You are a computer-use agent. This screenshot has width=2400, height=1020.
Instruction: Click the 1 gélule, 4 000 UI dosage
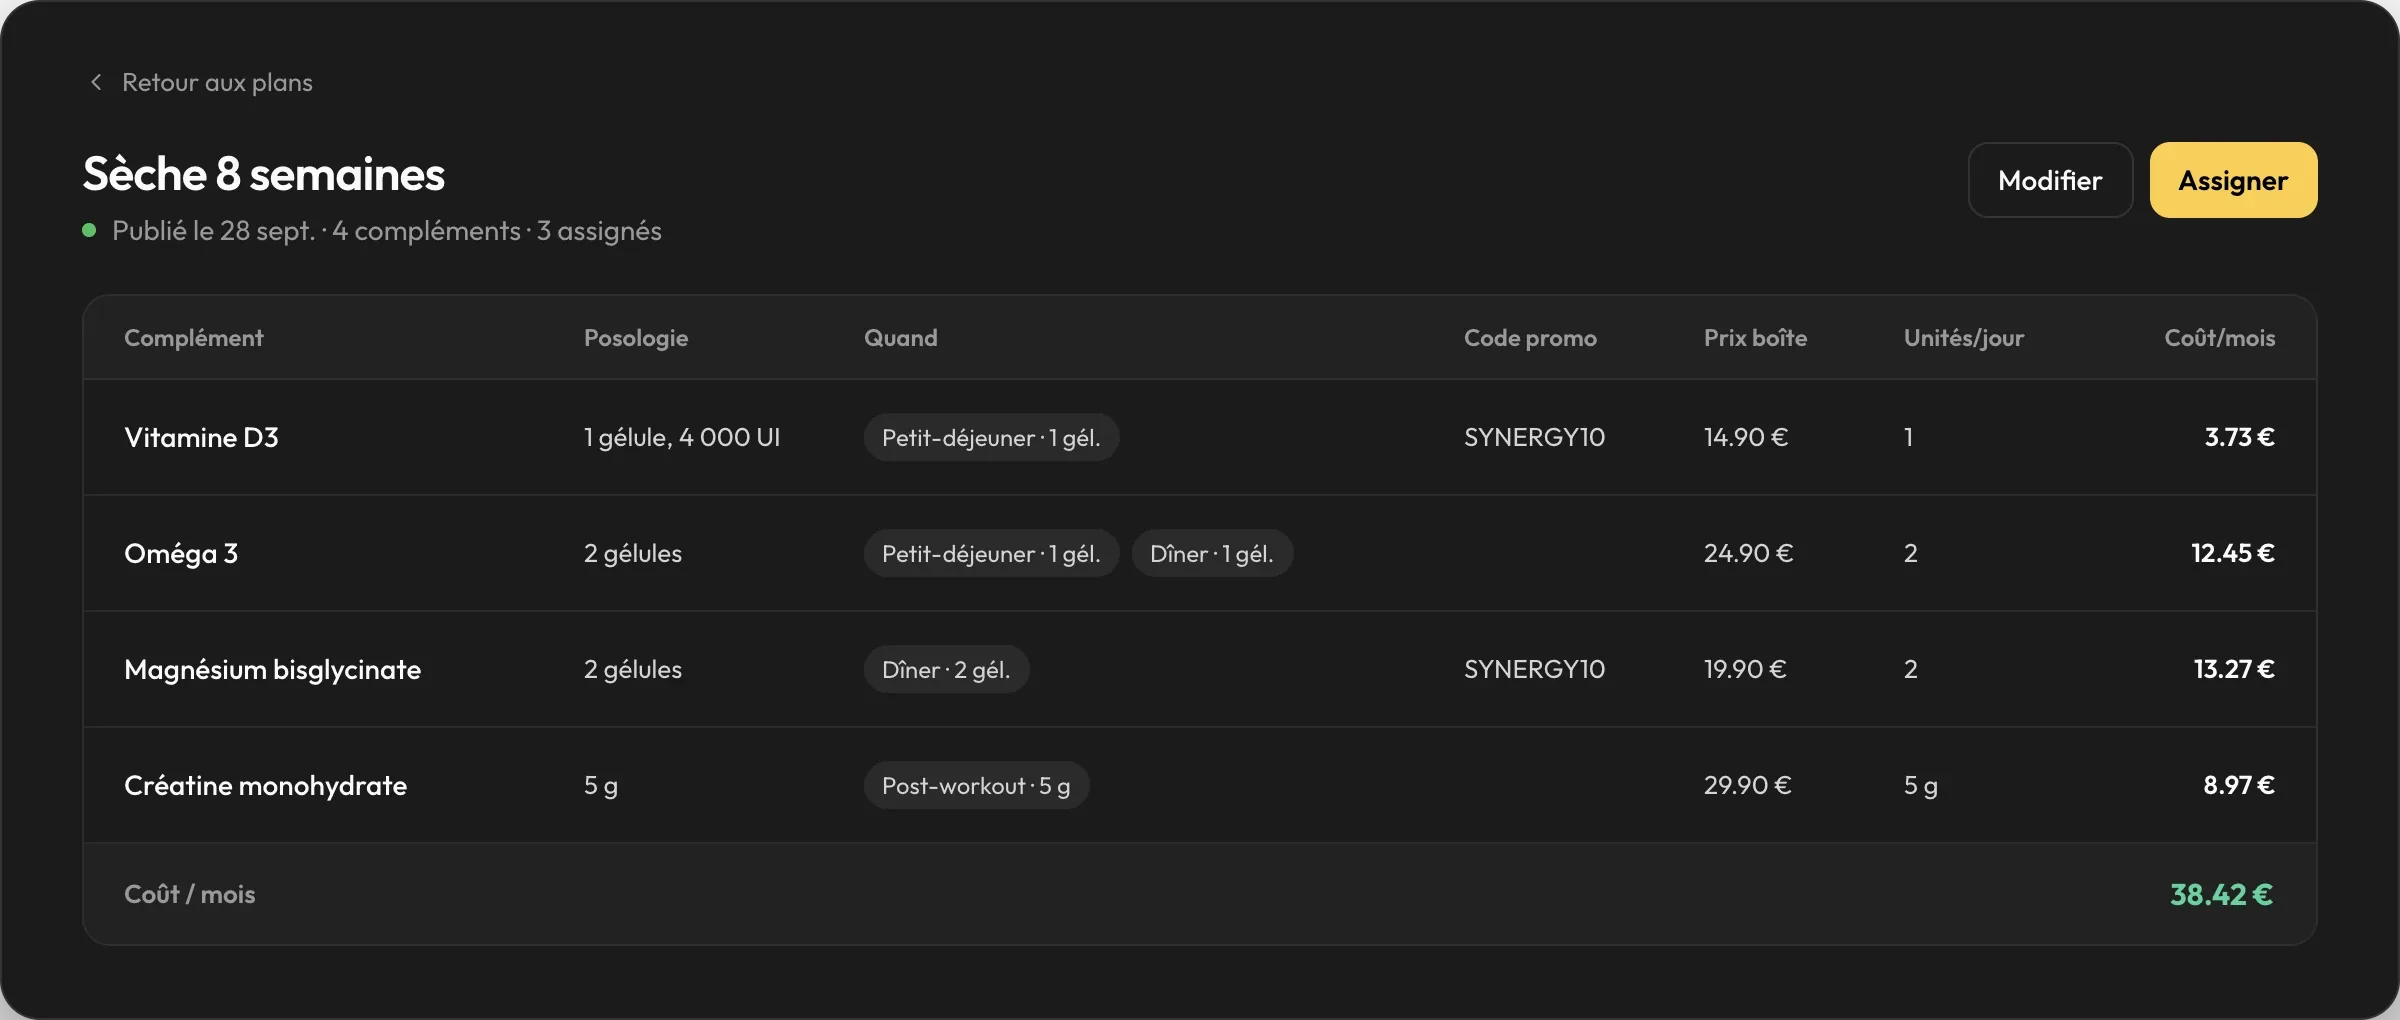(682, 437)
